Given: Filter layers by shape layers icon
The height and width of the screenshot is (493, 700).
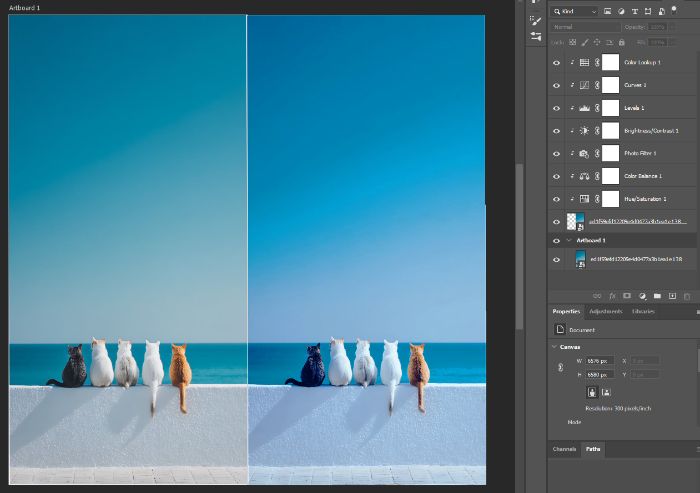Looking at the screenshot, I should click(x=648, y=12).
